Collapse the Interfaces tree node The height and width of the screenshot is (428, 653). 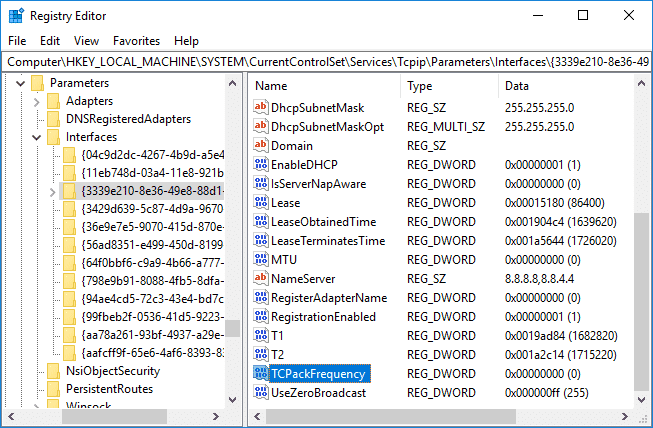(x=36, y=137)
